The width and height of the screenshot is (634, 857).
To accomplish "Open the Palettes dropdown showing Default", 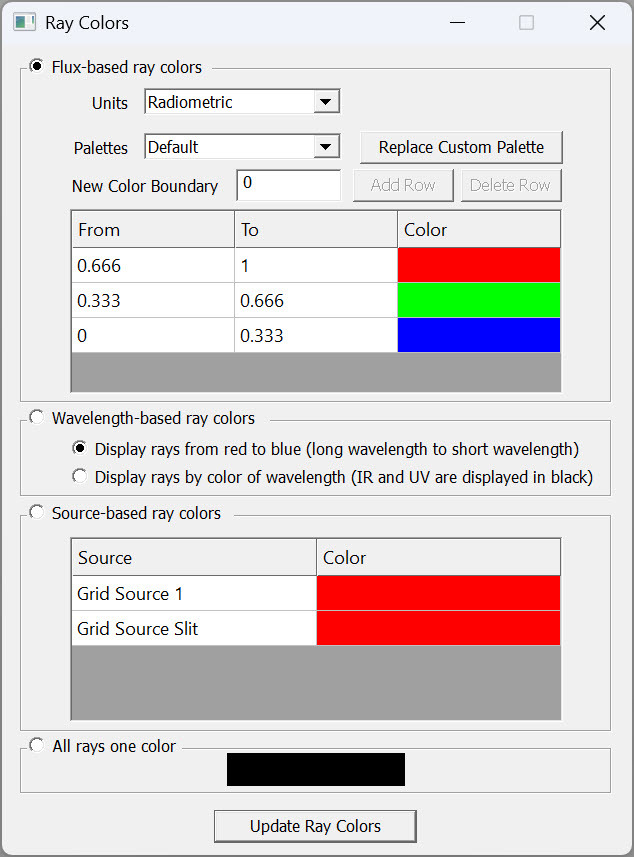I will coord(242,146).
